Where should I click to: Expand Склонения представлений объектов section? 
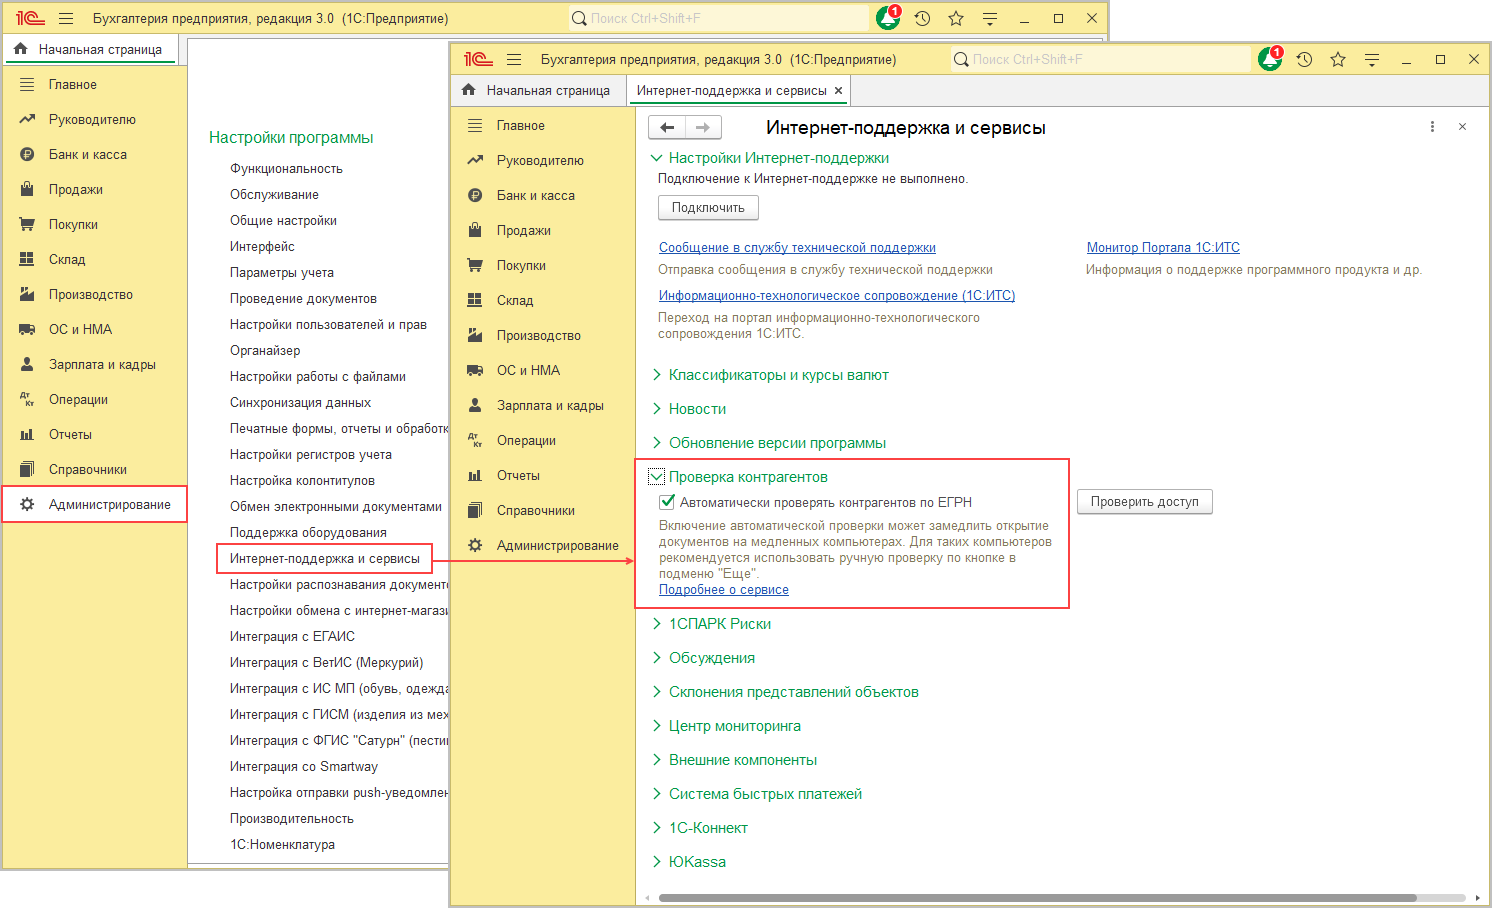(x=657, y=692)
